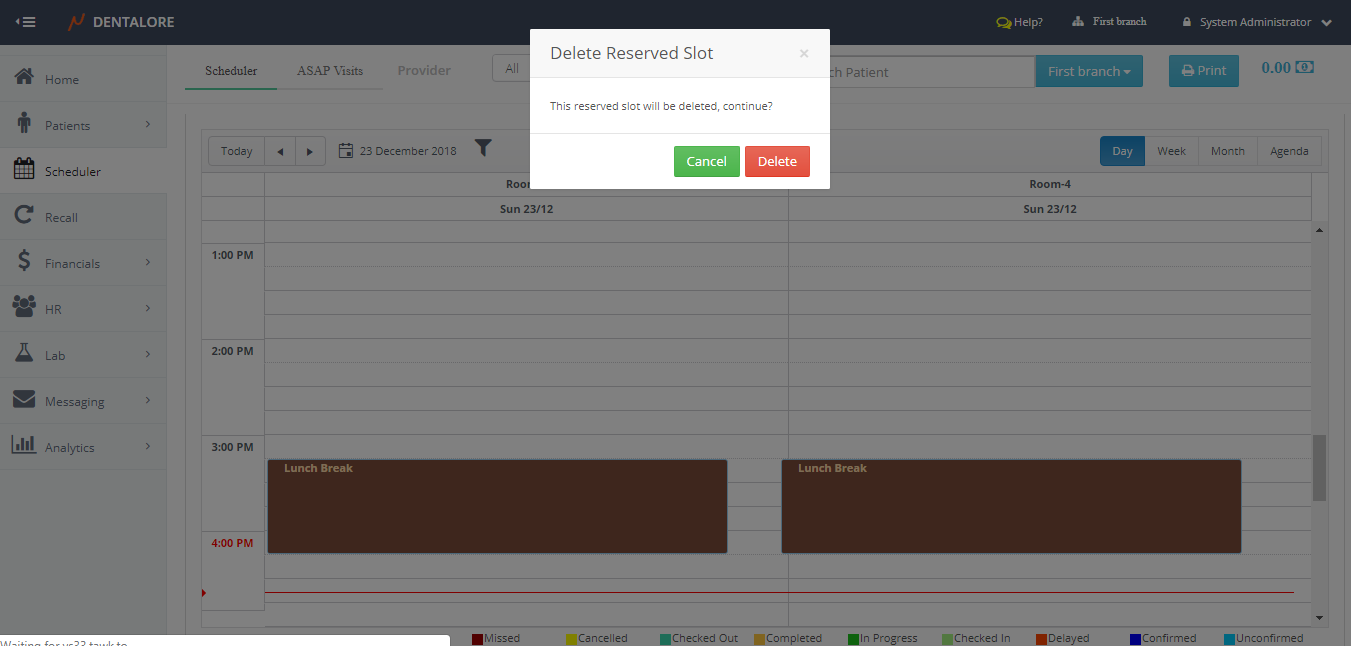The image size is (1351, 646).
Task: Open System Administrator user menu
Action: 1256,22
